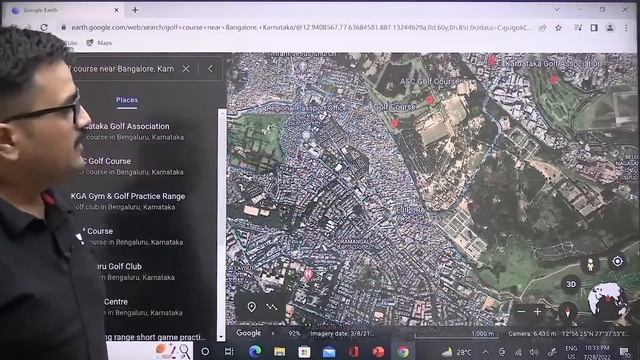Open the Bengaluru Golf Club result

pos(135,271)
